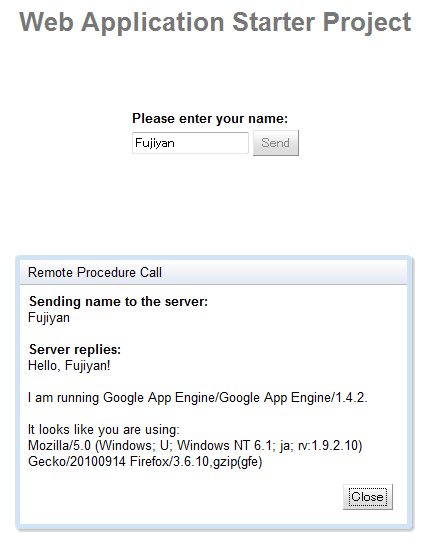Click the Fujiyan text under Sending name
Screen dimensions: 430x550
pyautogui.click(x=49, y=318)
